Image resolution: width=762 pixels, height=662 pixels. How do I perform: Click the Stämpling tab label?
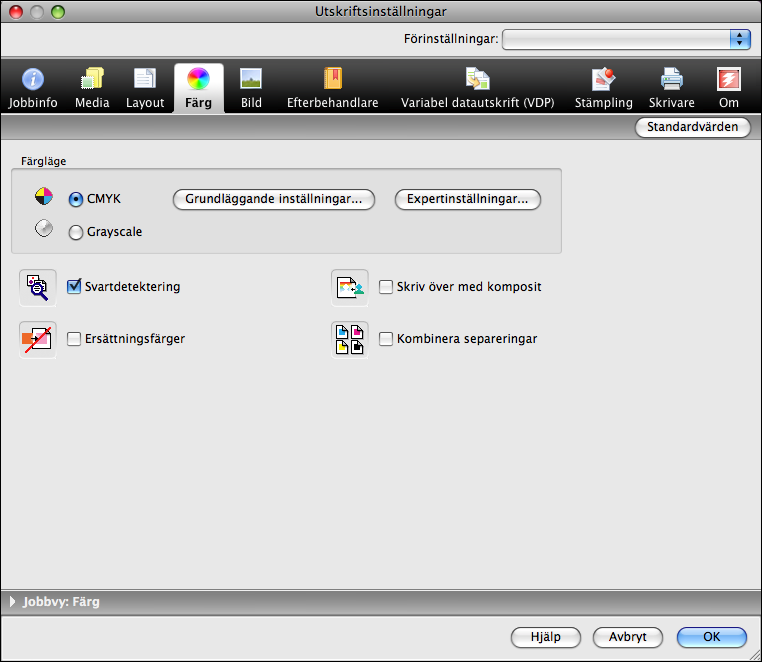(x=604, y=103)
